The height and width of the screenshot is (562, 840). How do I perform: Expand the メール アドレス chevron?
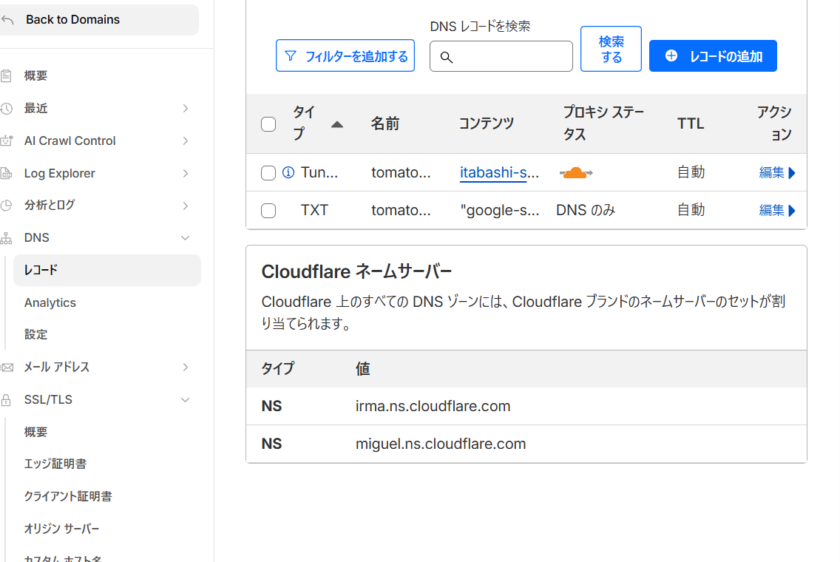tap(185, 368)
